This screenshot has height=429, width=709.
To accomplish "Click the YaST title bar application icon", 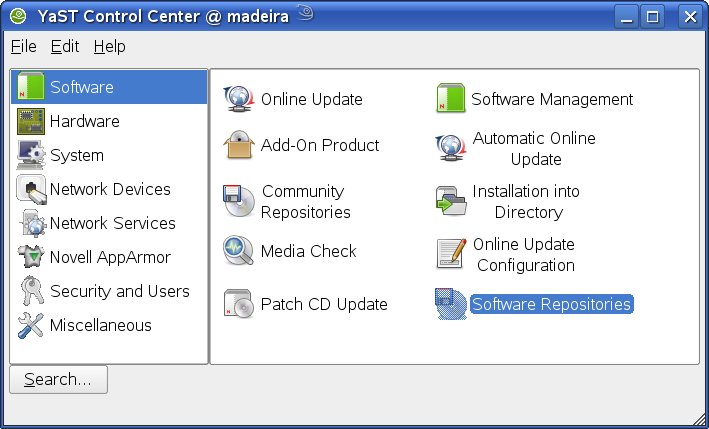I will click(18, 17).
